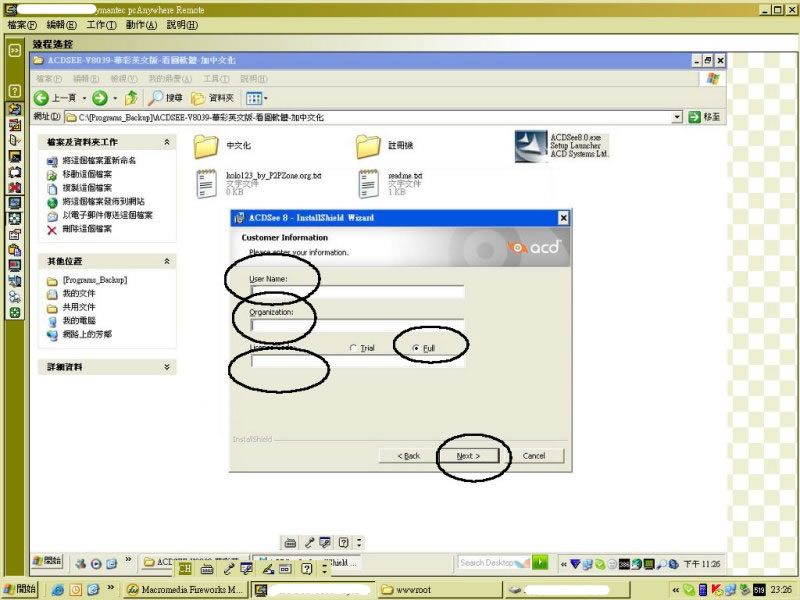The height and width of the screenshot is (600, 800).
Task: Focus the Organization text field
Action: (358, 326)
